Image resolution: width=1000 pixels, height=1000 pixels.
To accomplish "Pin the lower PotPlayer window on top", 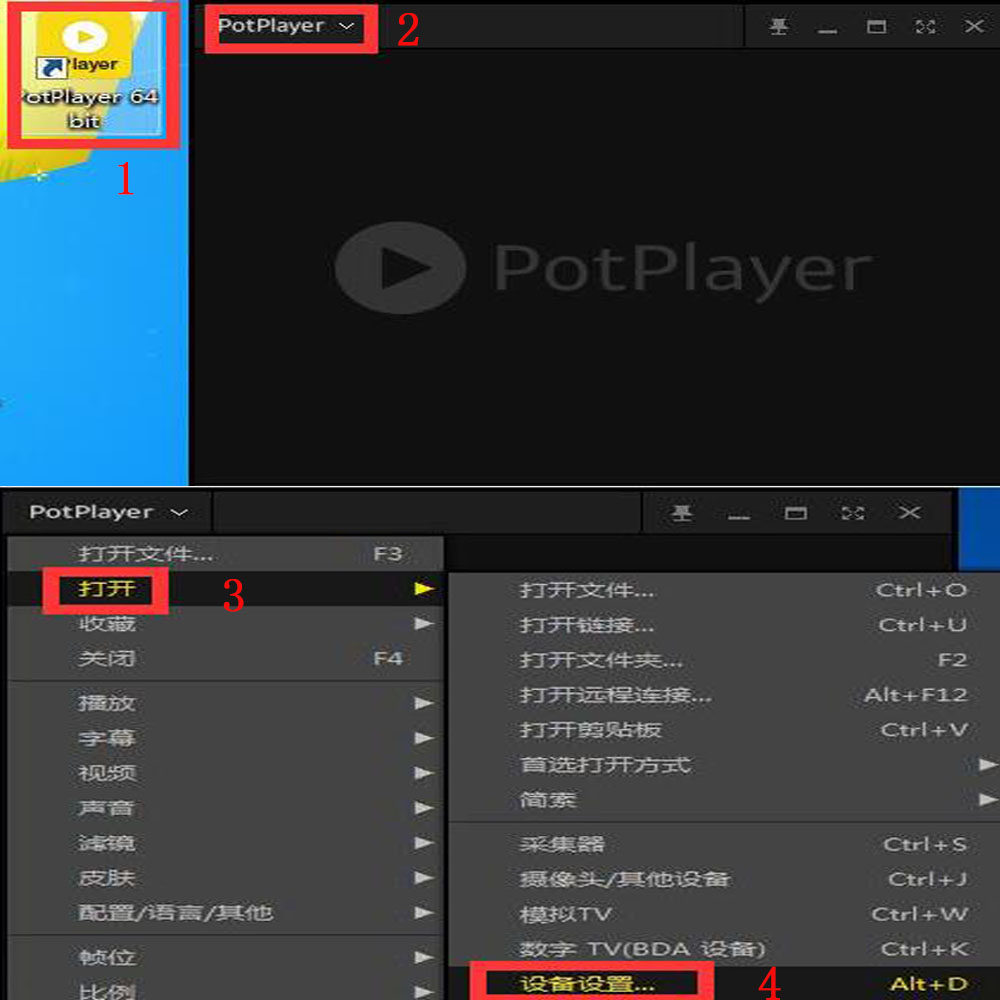I will pos(682,513).
